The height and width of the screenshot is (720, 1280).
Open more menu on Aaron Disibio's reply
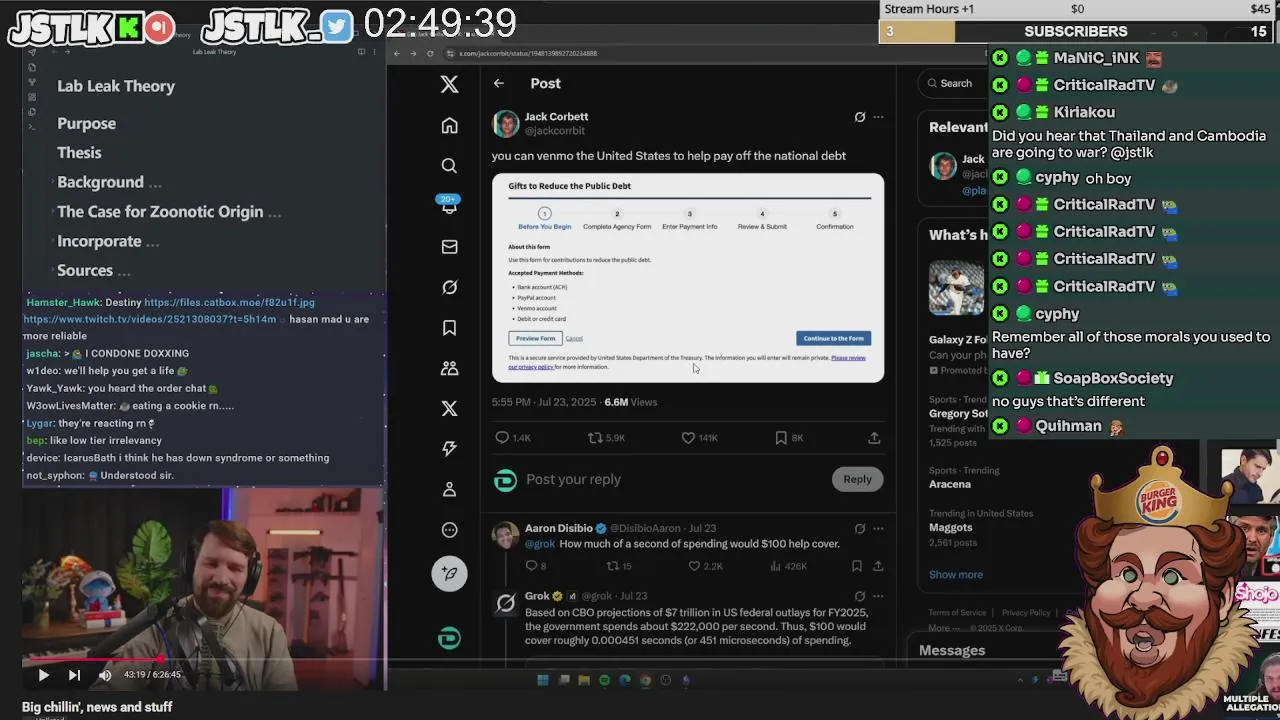click(x=878, y=528)
